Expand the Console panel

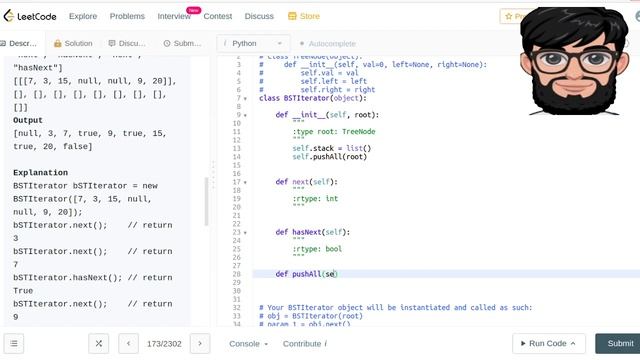(x=248, y=344)
